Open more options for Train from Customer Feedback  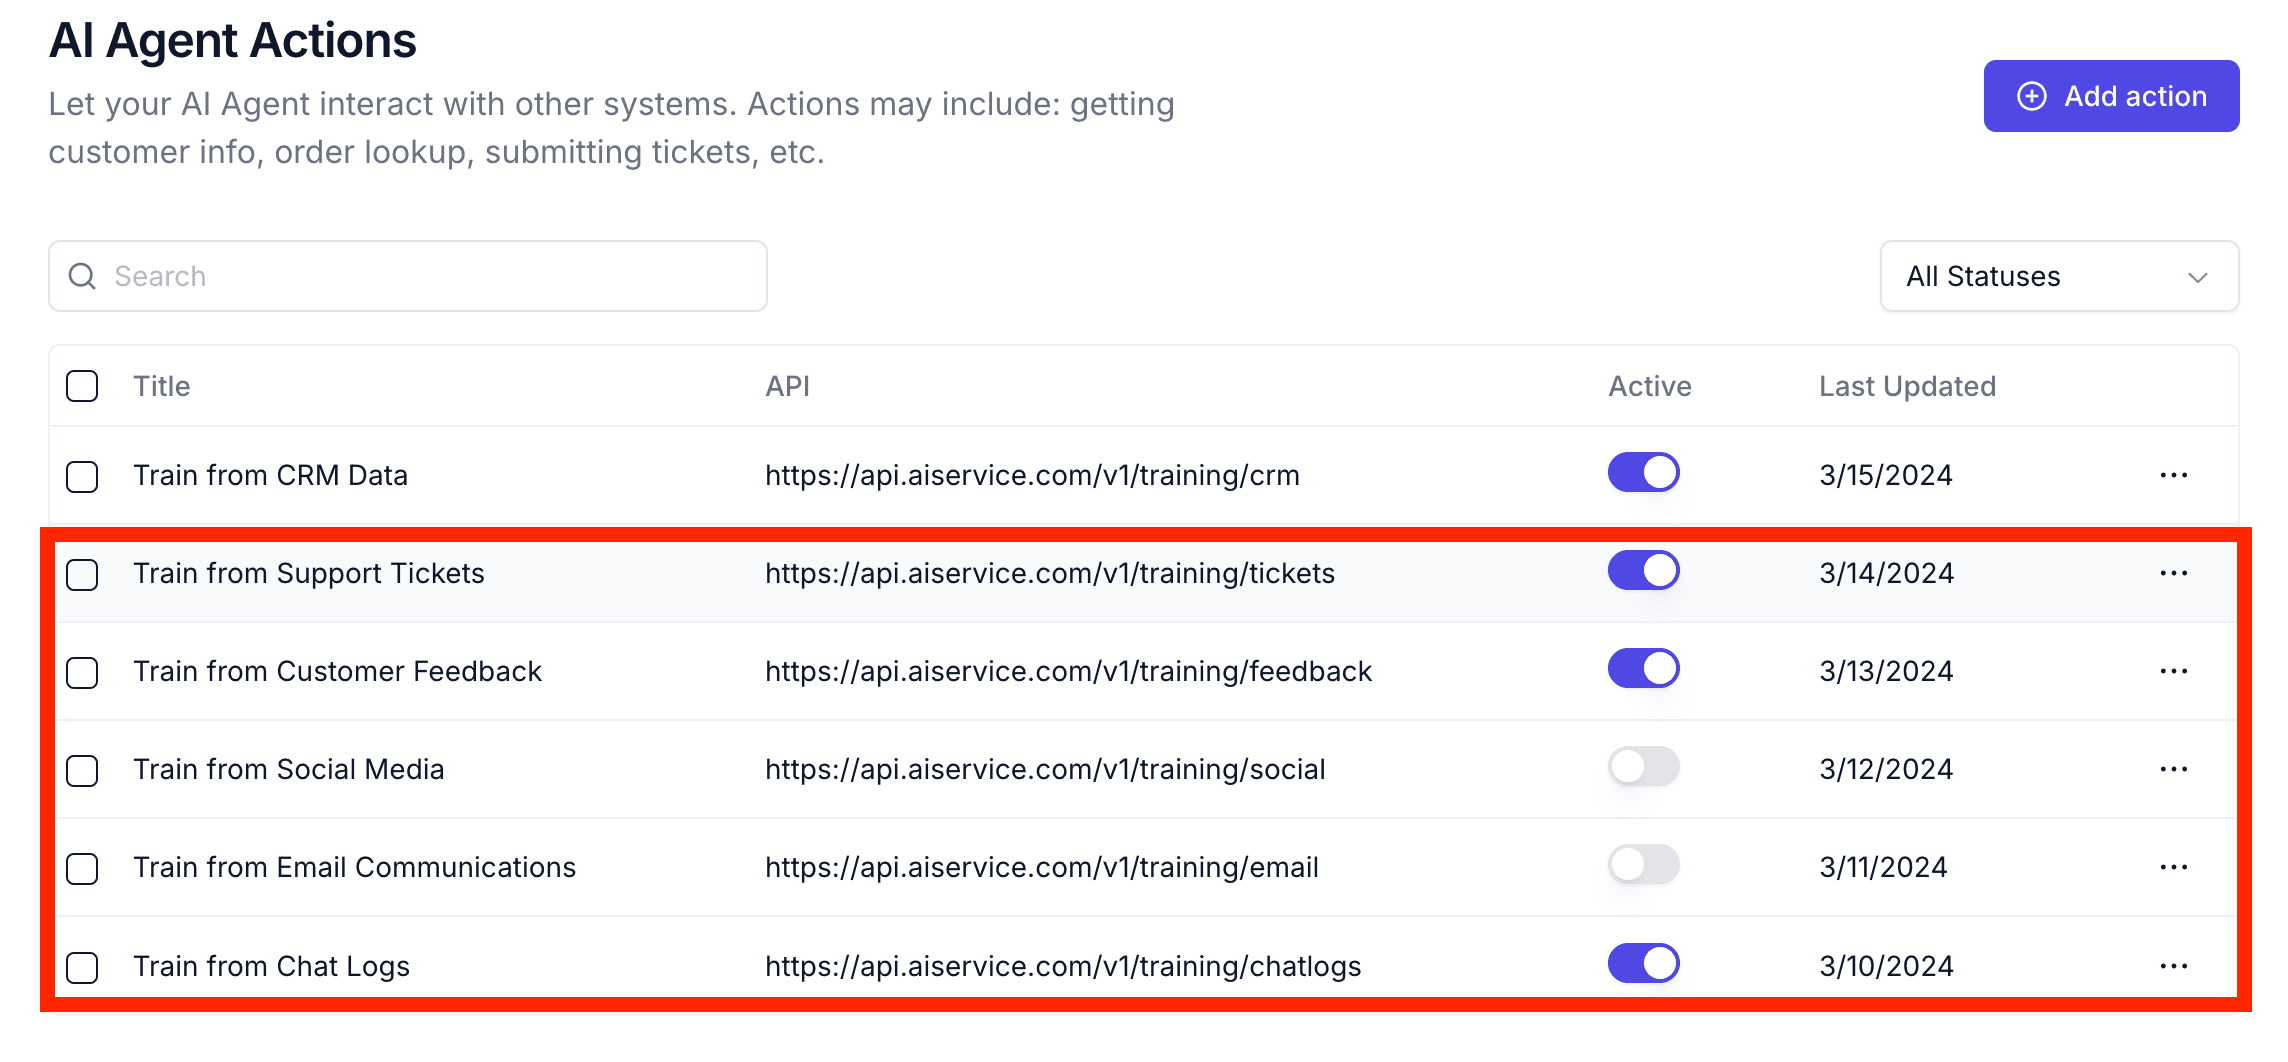[x=2173, y=671]
